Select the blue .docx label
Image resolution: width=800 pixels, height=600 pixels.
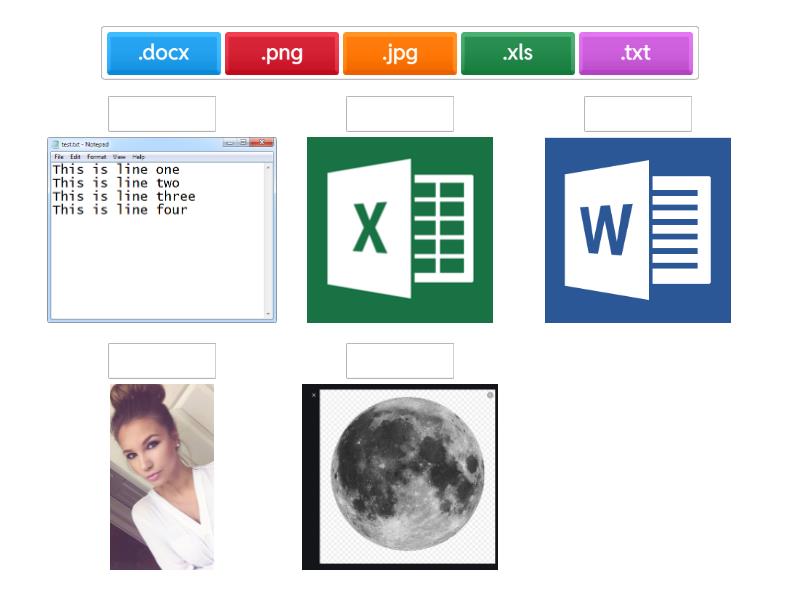coord(163,53)
